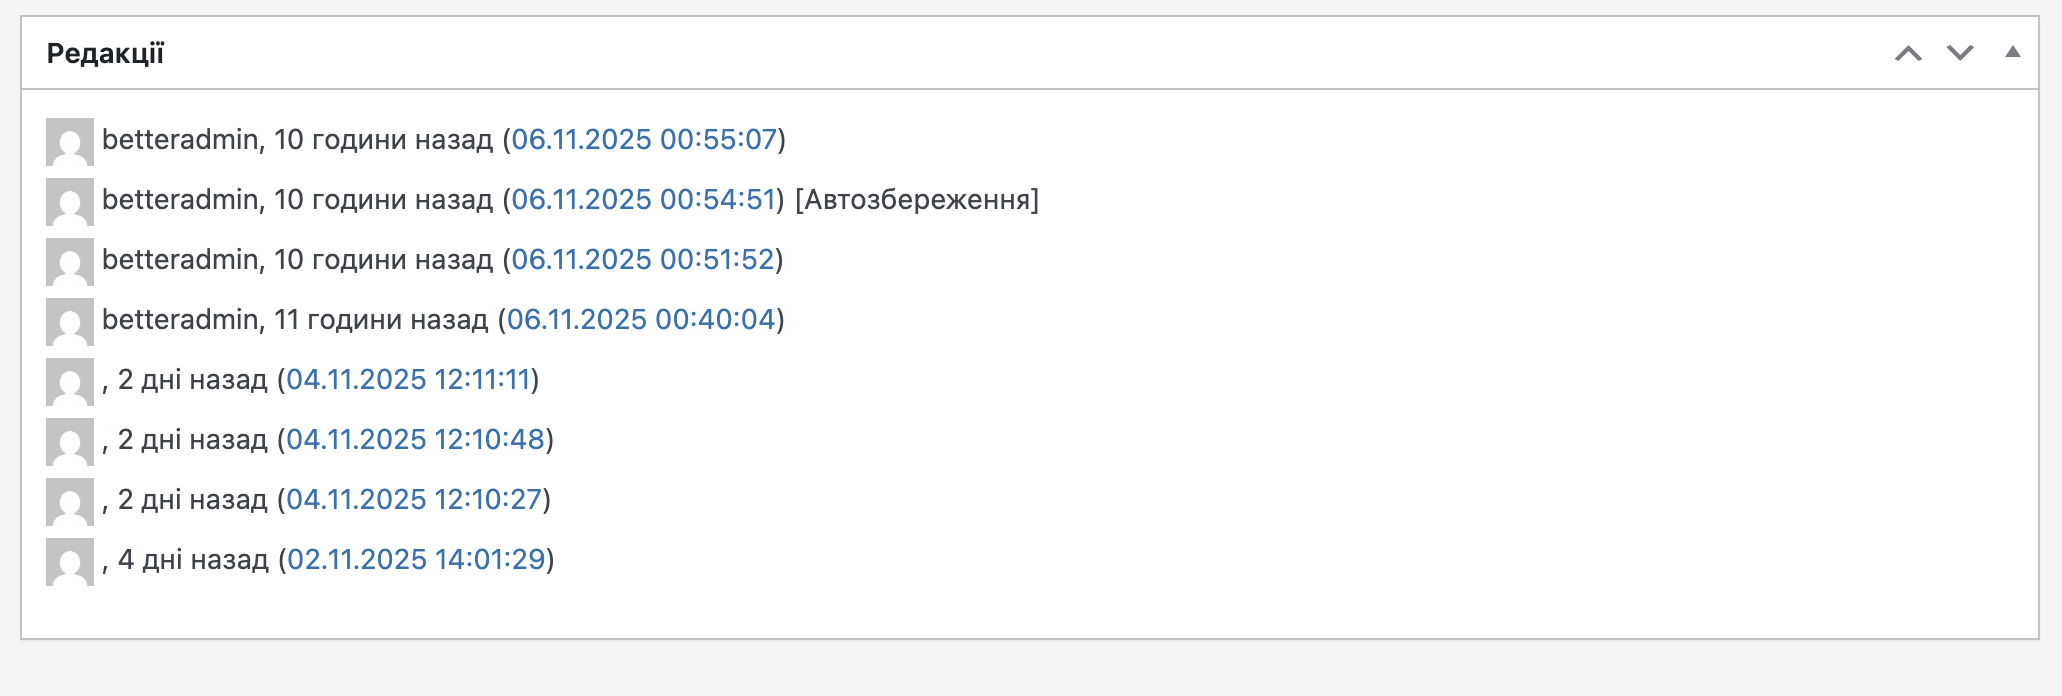Open revision dated 06.11.2025 00:40:04

pos(641,320)
